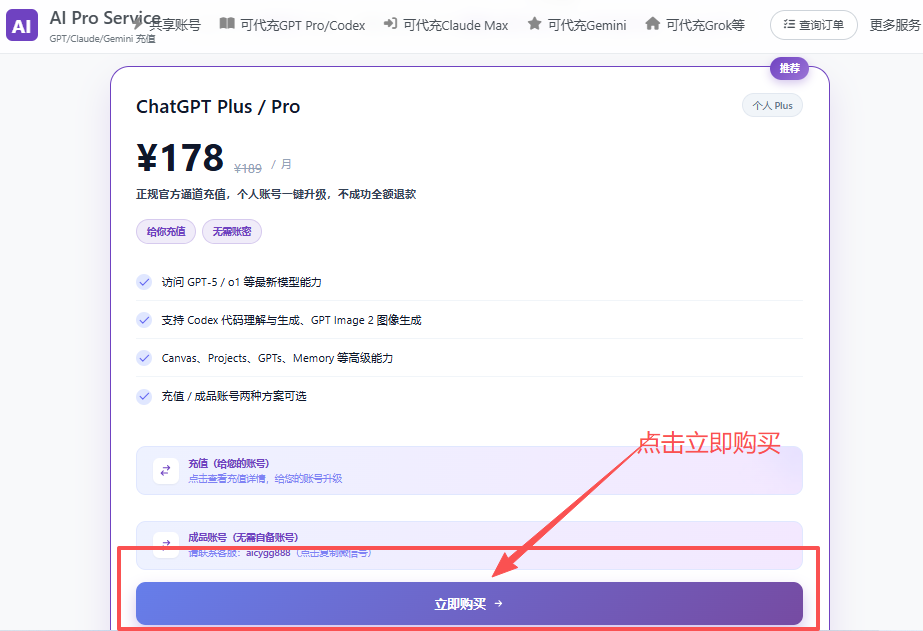The image size is (923, 631).
Task: Click book icon beside 可代充GPT Pro/Codex
Action: [227, 24]
